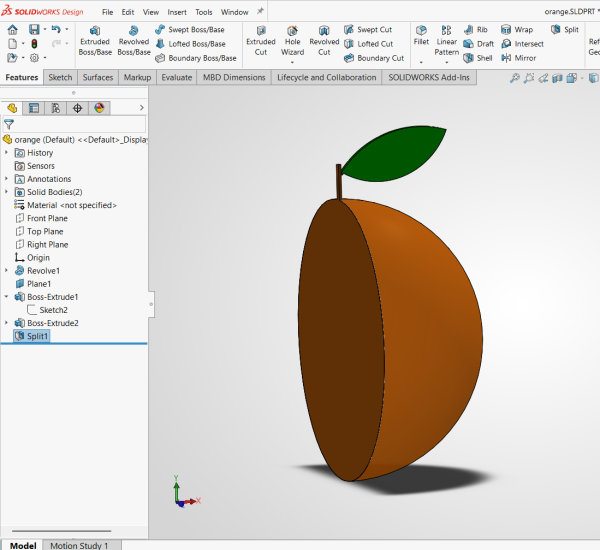
Task: Click the Undo arrow icon
Action: (x=56, y=29)
